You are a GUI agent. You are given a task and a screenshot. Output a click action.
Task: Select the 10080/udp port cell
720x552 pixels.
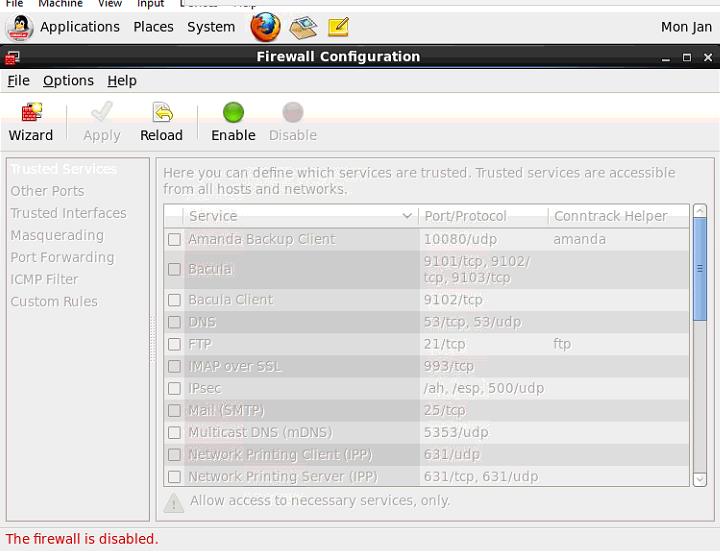460,239
